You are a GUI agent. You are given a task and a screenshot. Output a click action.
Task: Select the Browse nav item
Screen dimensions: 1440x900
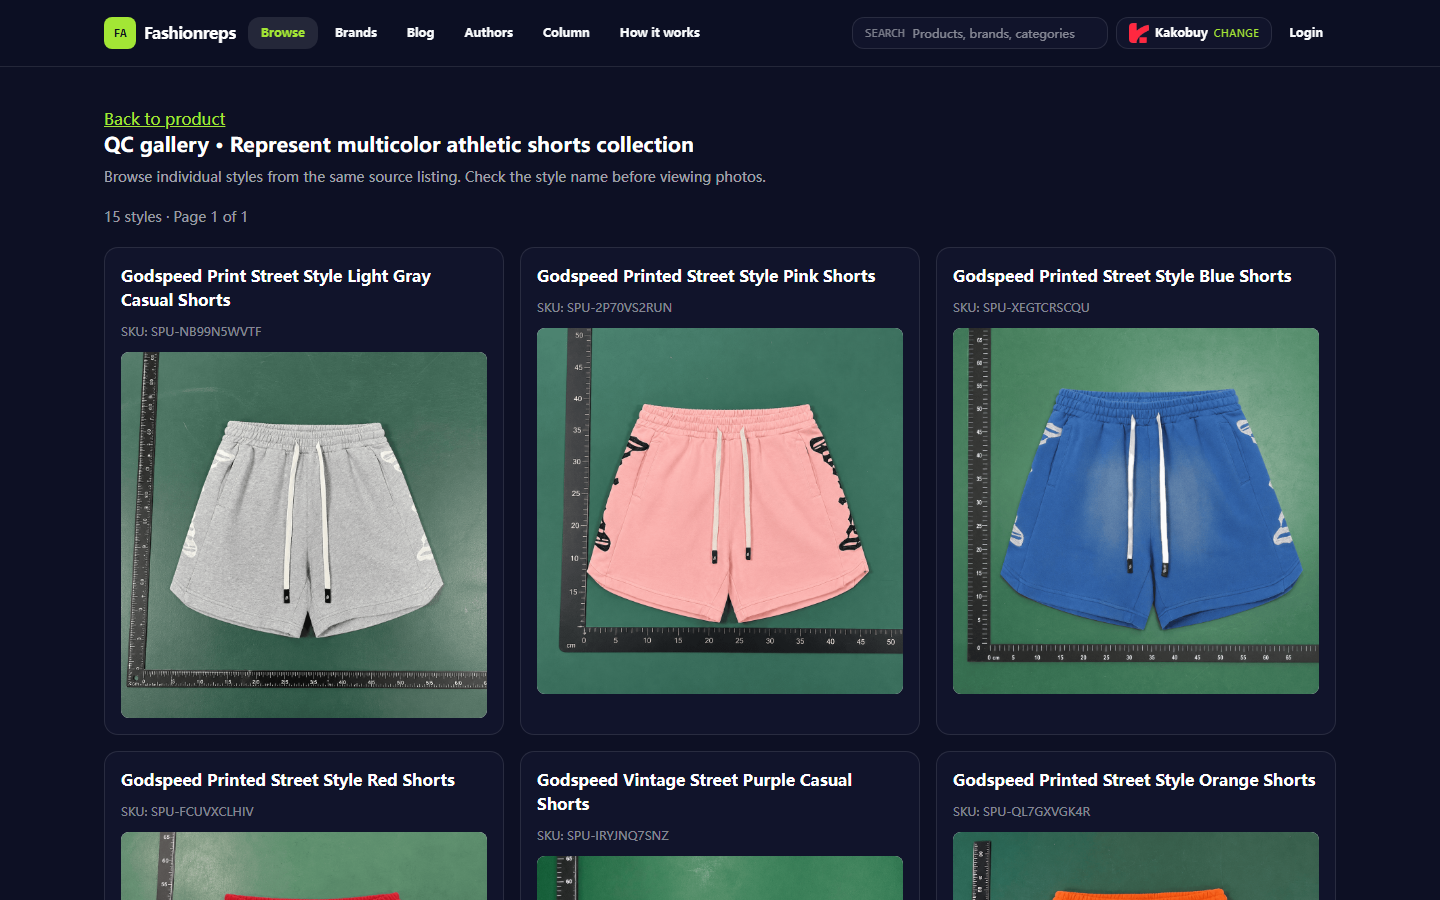click(x=283, y=33)
